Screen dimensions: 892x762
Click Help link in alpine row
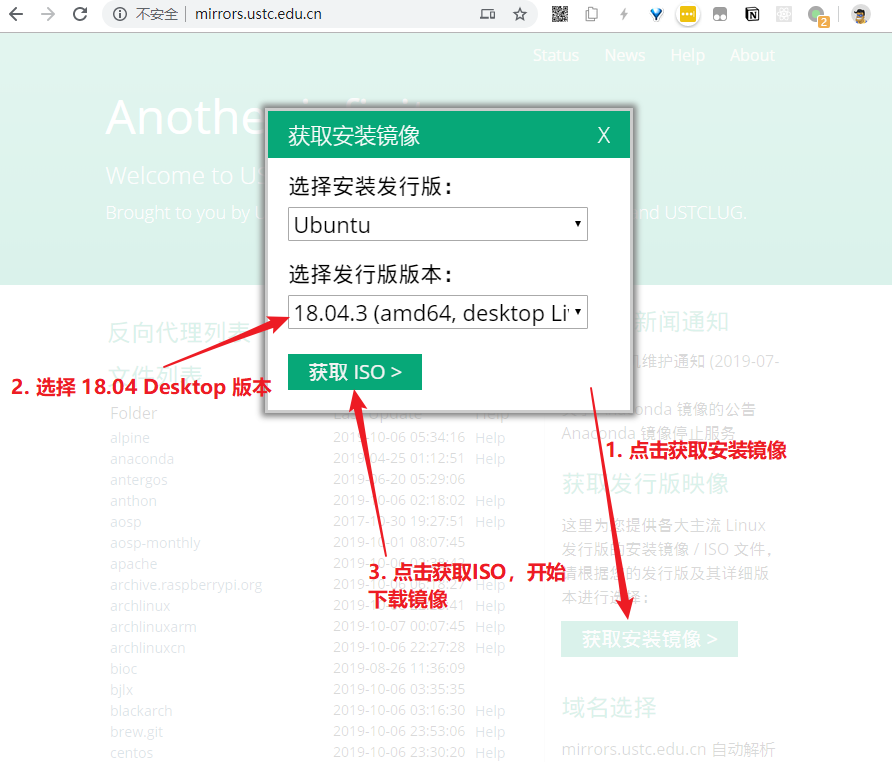coord(490,438)
